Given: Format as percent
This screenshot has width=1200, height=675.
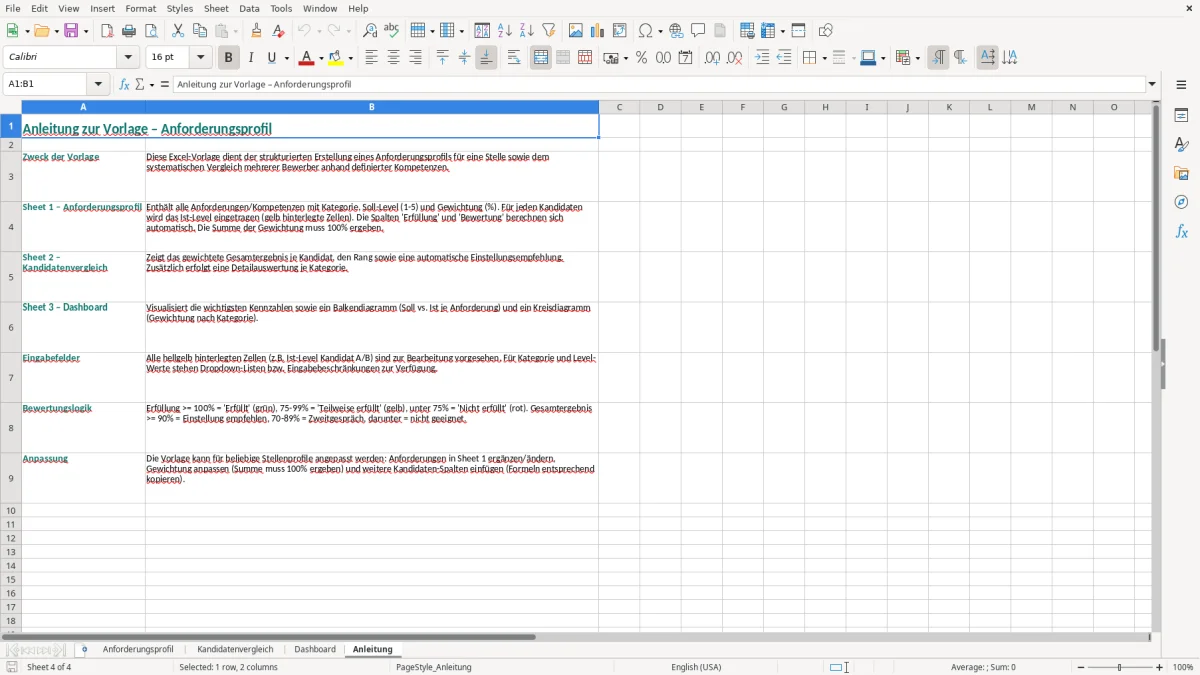Looking at the screenshot, I should [x=641, y=58].
